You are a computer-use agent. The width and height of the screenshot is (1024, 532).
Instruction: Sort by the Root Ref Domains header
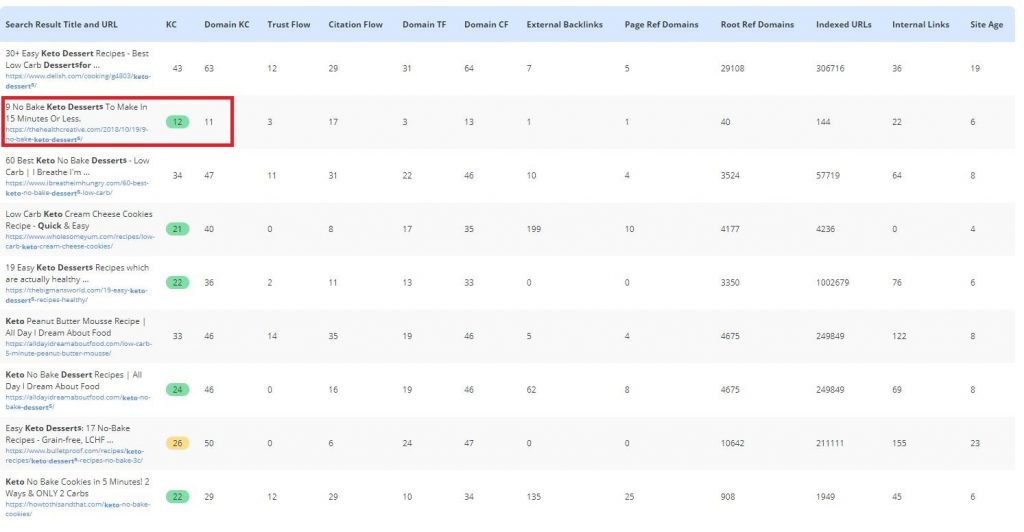[757, 24]
